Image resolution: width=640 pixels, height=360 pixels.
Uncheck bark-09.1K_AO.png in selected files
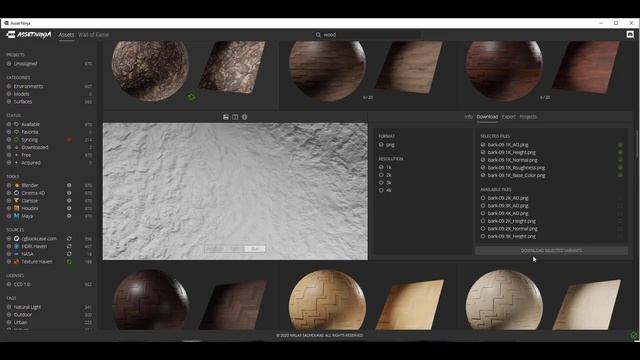click(x=483, y=144)
